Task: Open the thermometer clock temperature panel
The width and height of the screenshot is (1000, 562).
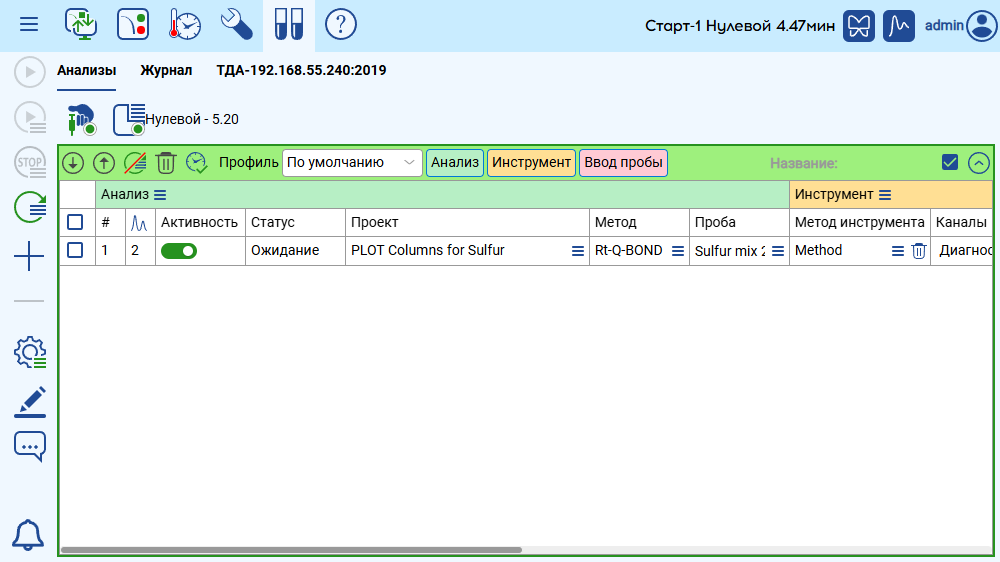Action: [184, 24]
